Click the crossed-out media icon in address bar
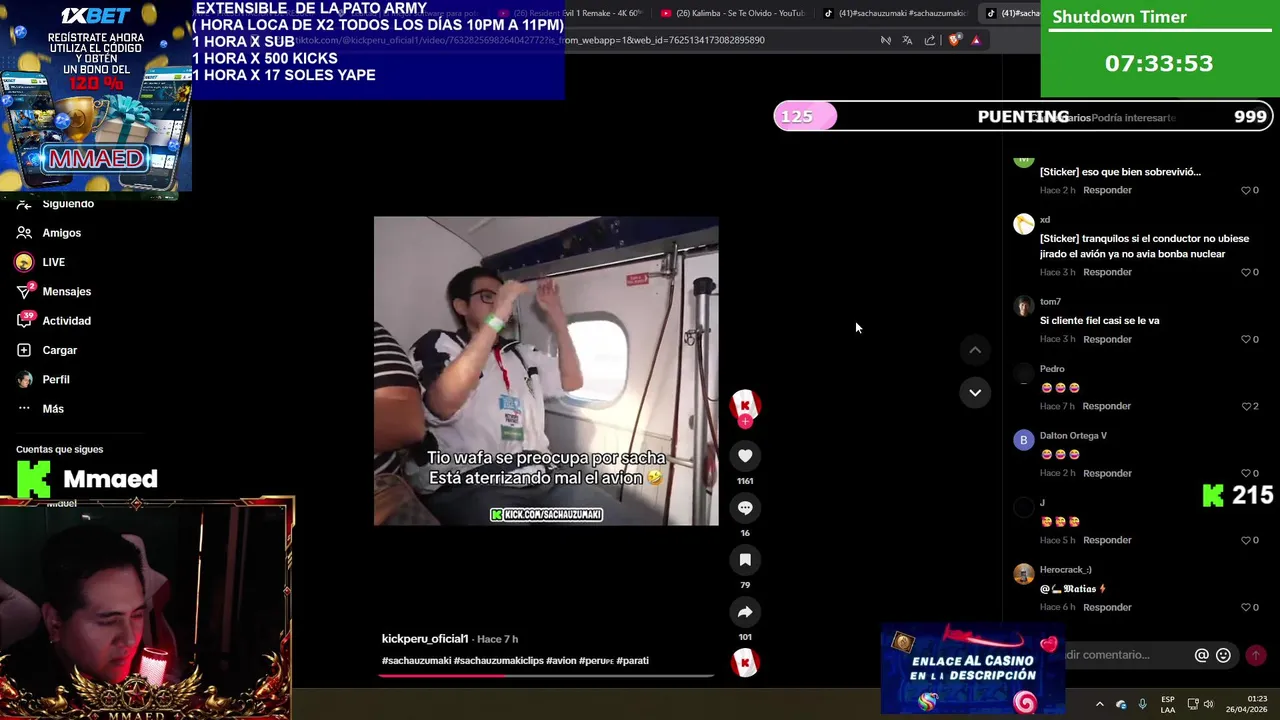The image size is (1280, 720). coord(885,40)
